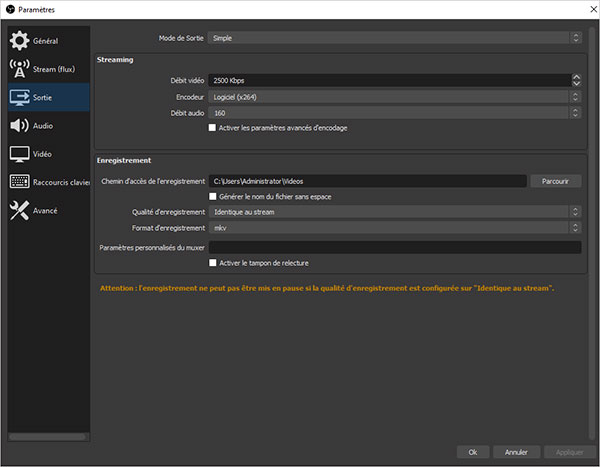Open Avancé wrench tools icon
Viewport: 600px width, 467px height.
tap(19, 210)
